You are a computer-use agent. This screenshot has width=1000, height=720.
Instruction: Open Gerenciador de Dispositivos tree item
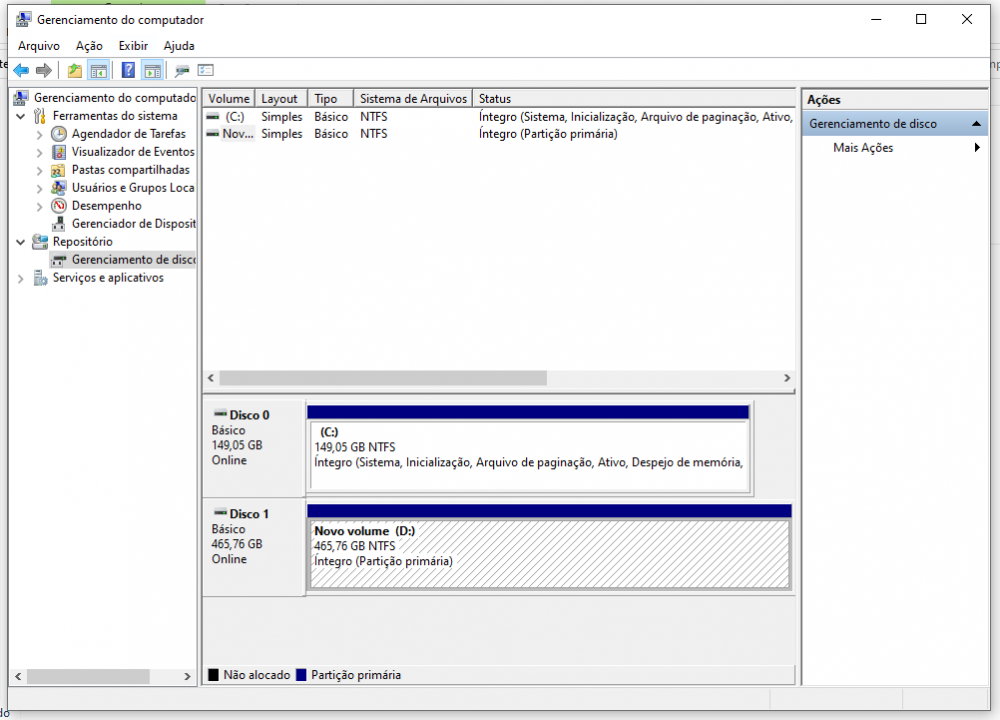pos(133,224)
